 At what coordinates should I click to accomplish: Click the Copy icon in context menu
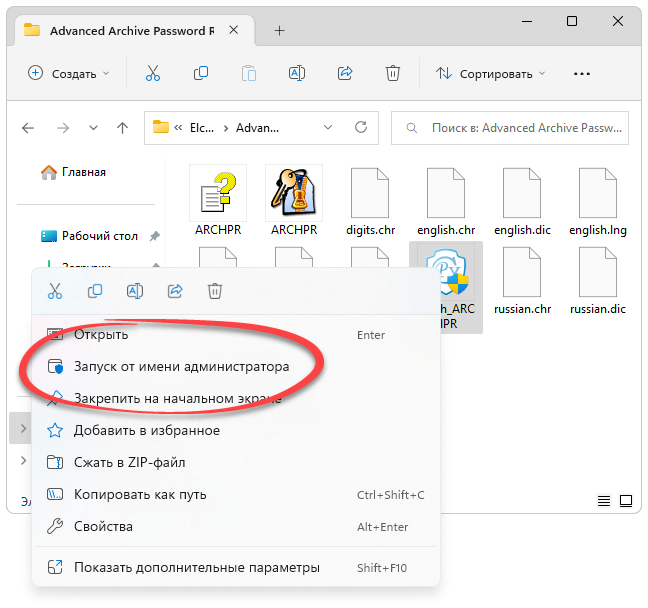tap(95, 291)
